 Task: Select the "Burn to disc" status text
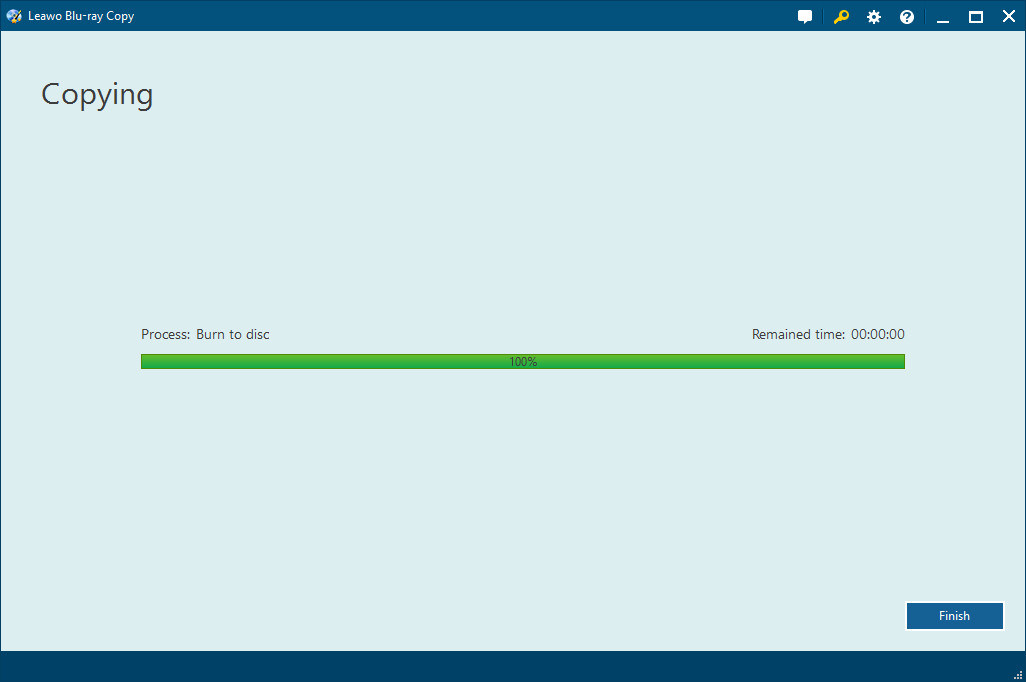(x=233, y=335)
